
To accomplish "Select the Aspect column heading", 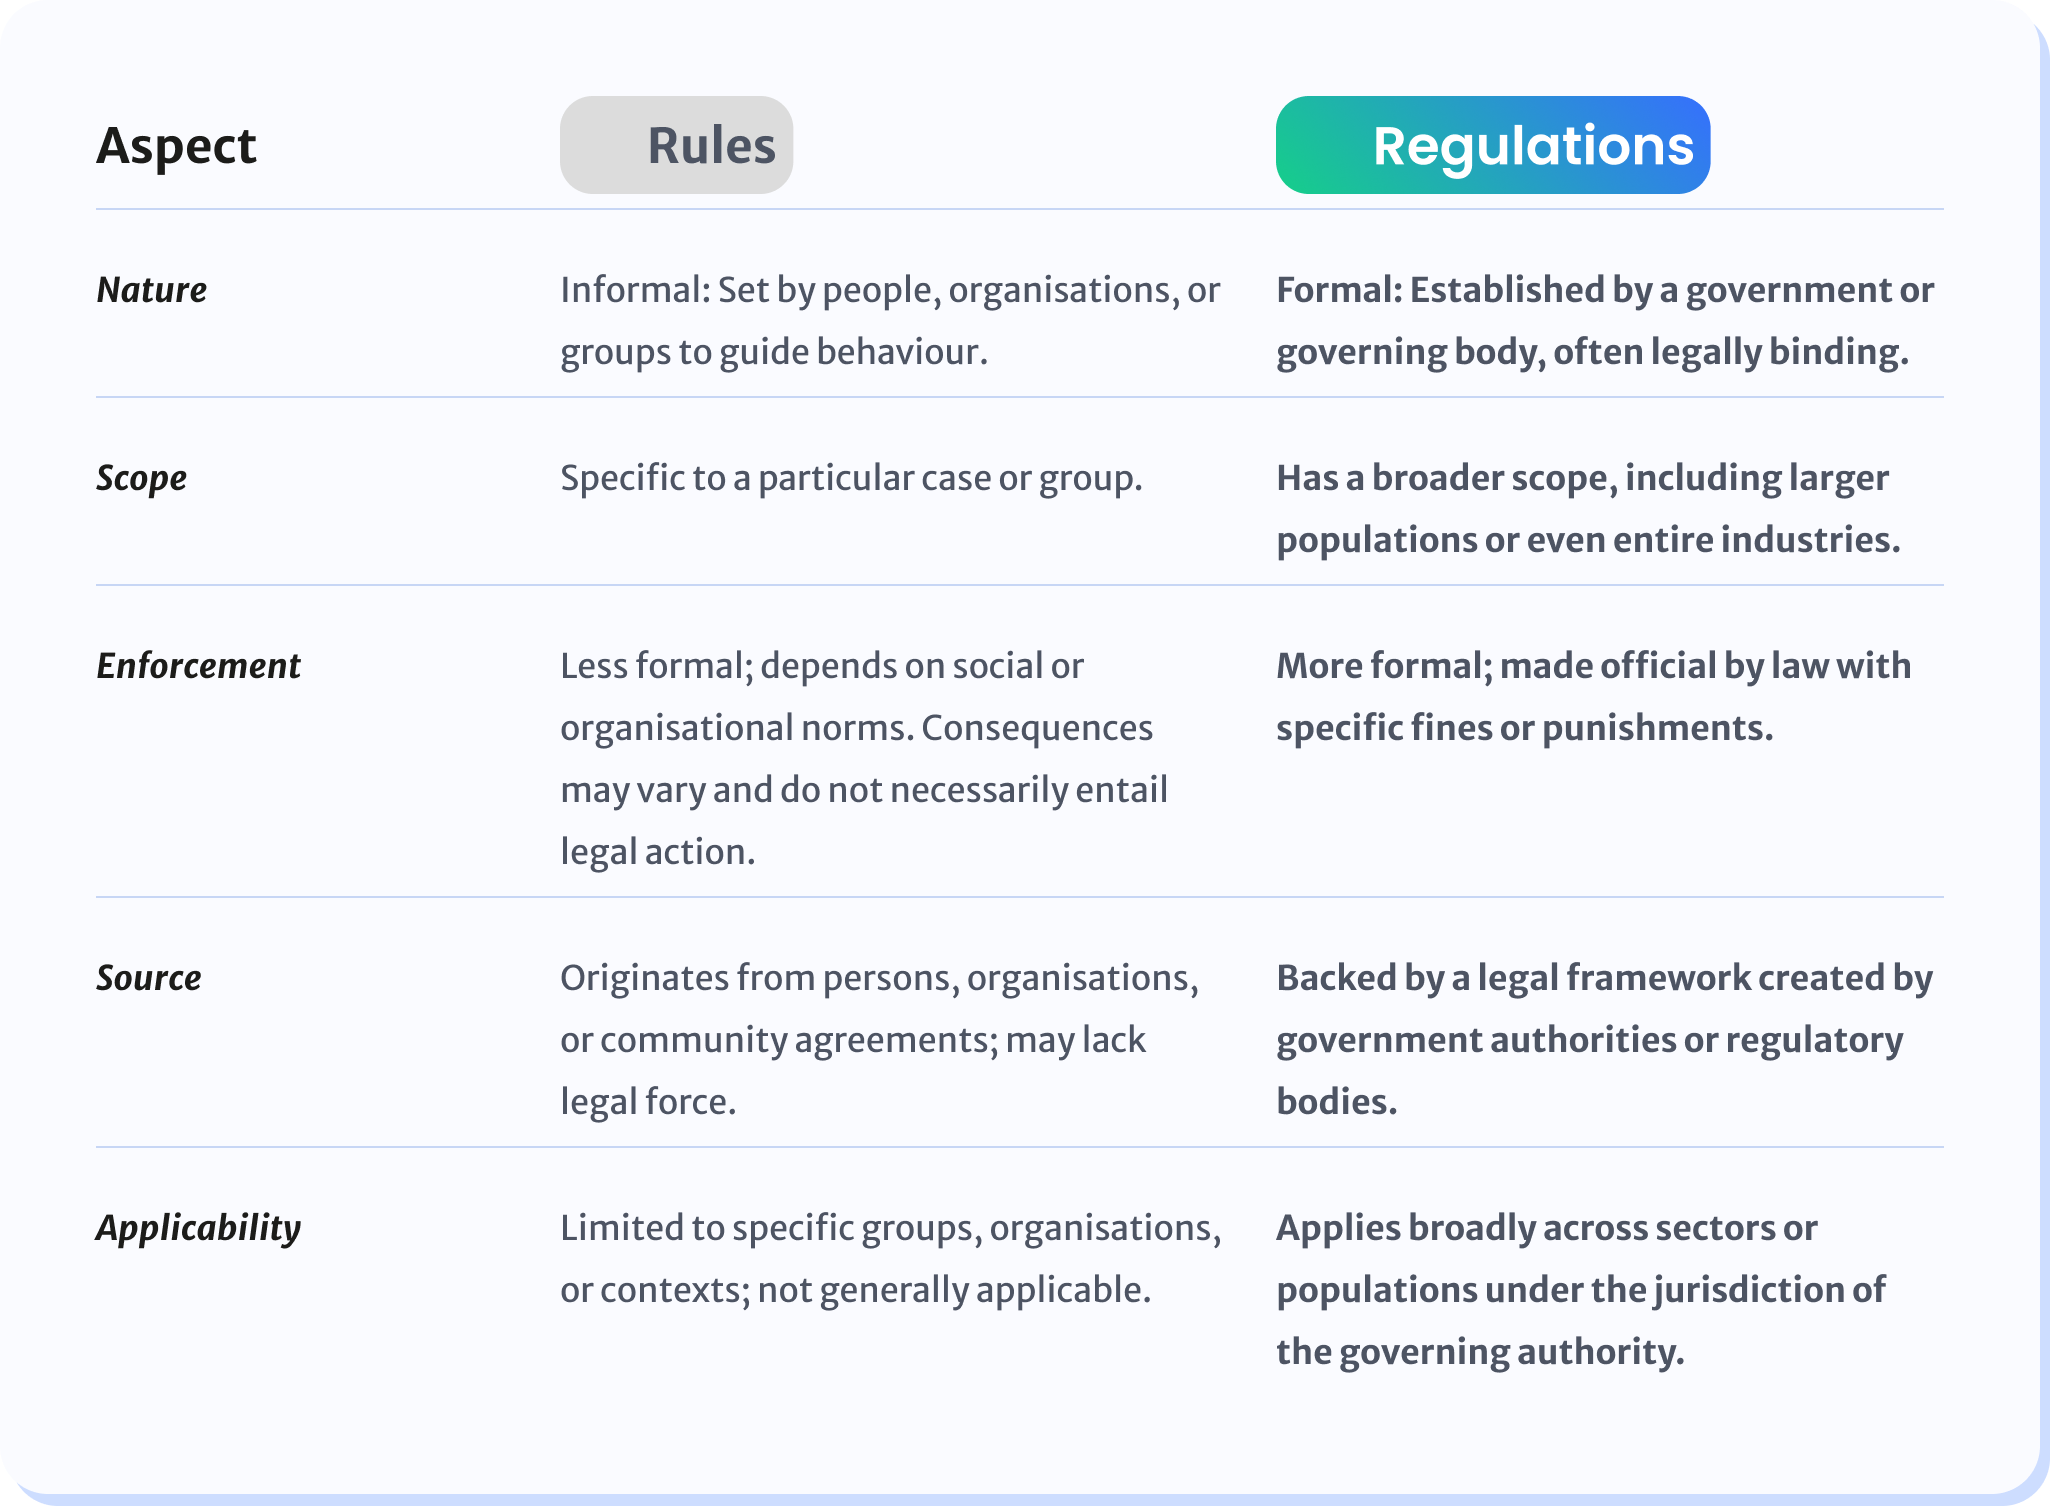I will (x=176, y=145).
